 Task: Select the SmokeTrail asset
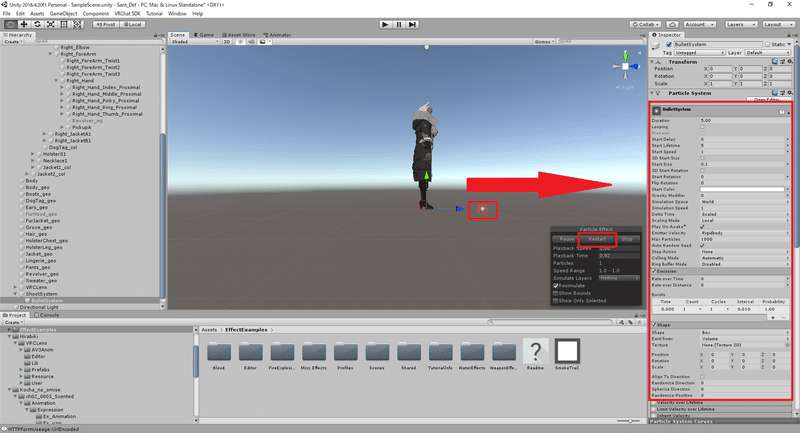pos(567,355)
